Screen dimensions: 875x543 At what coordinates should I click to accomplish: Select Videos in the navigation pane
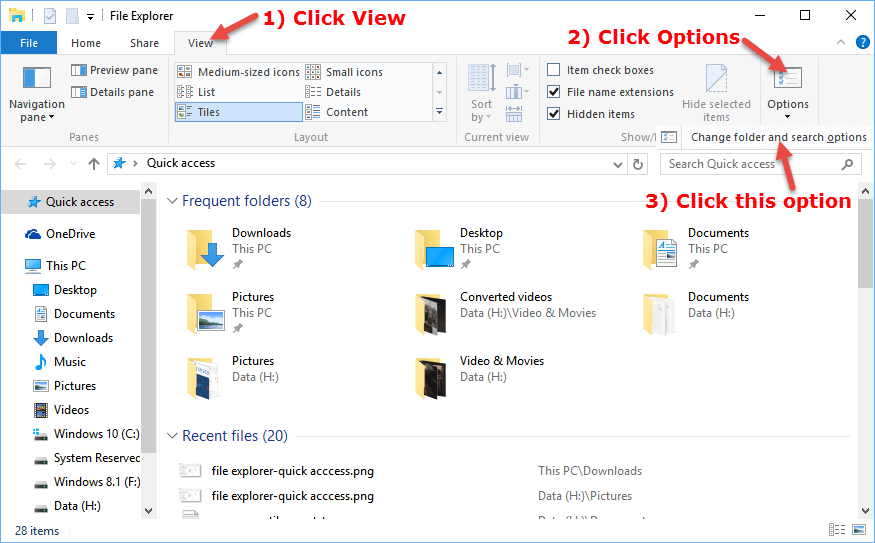61,410
